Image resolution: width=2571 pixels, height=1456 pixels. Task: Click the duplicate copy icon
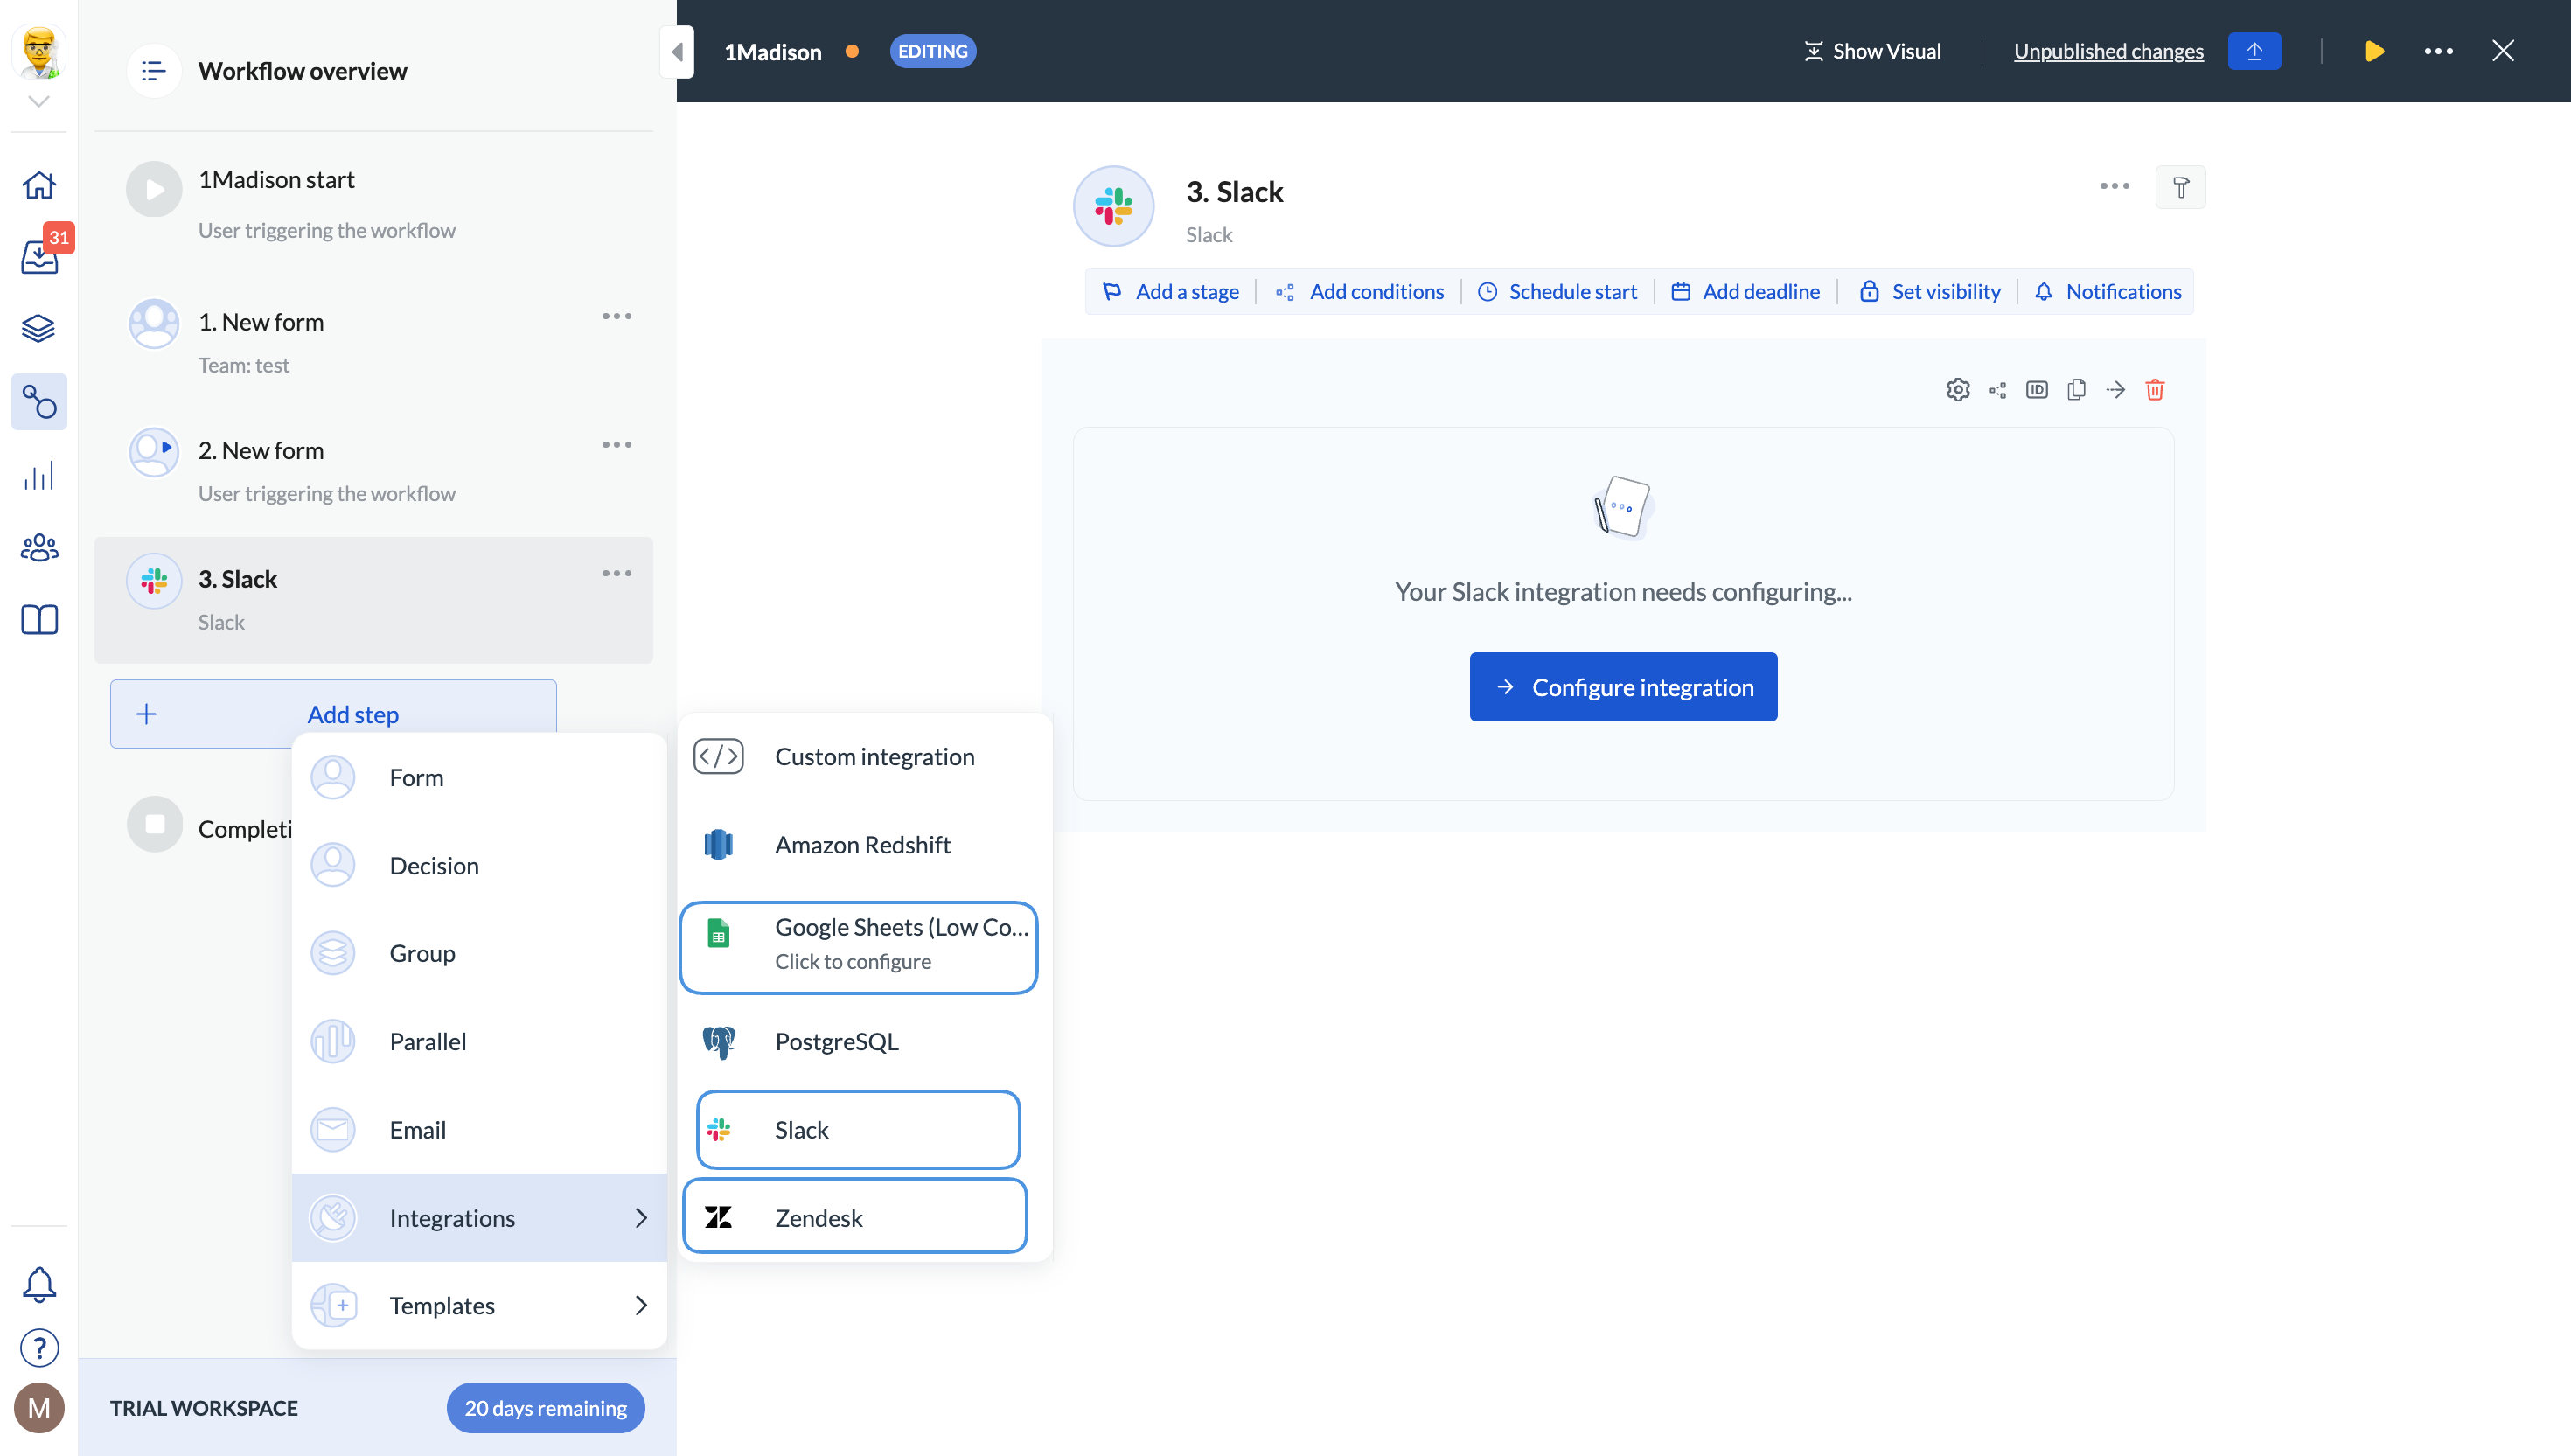2076,389
